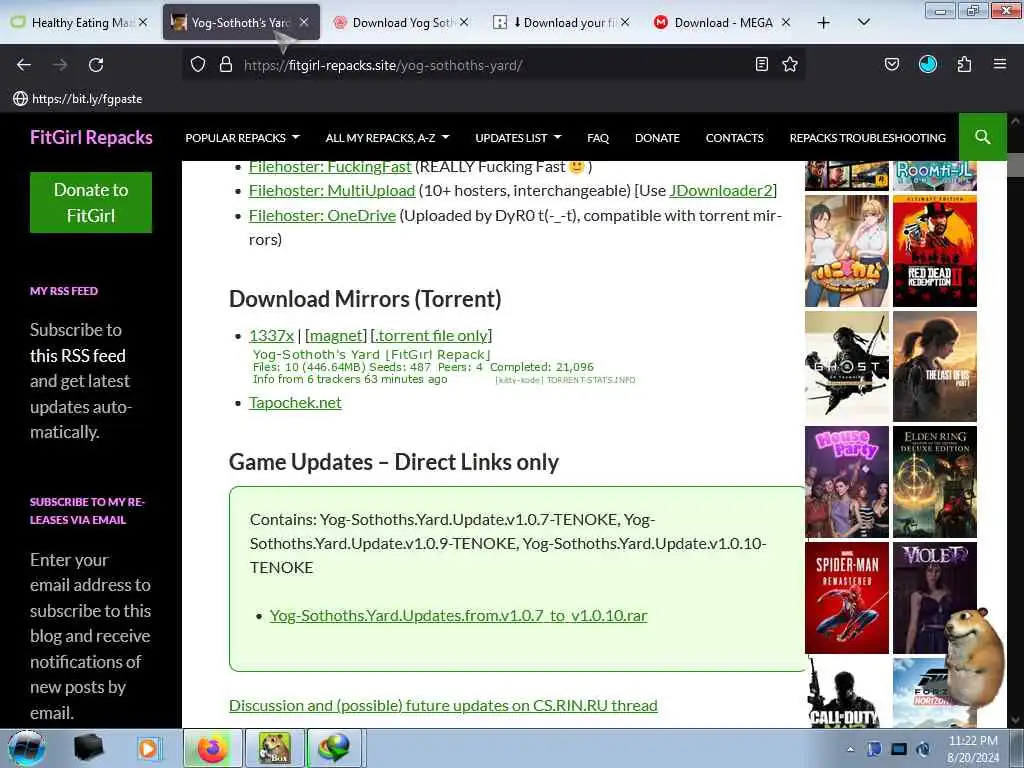Switch to the Healthy Eating tab

pyautogui.click(x=80, y=23)
